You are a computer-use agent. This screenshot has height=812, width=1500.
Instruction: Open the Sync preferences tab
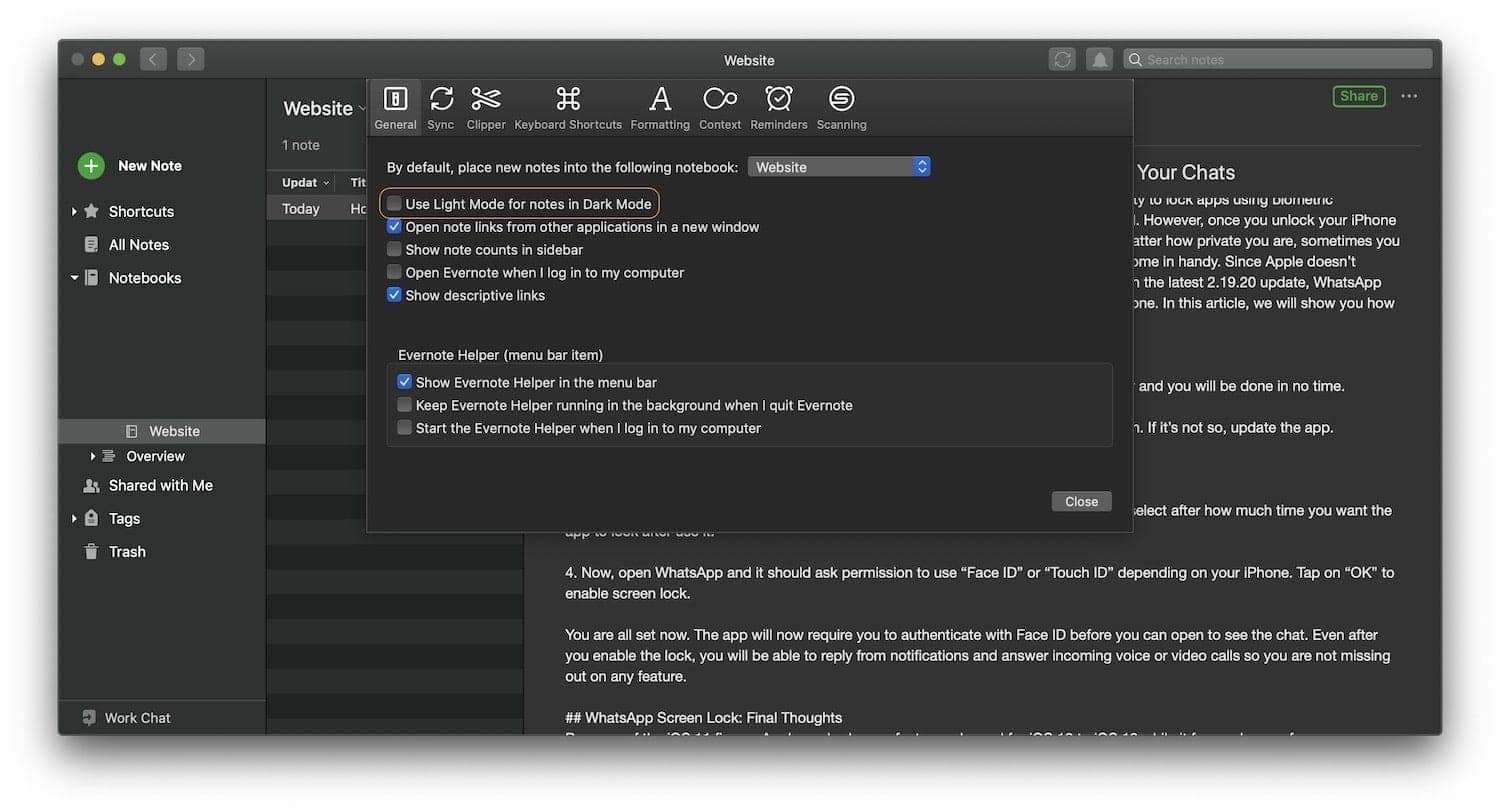[x=441, y=107]
